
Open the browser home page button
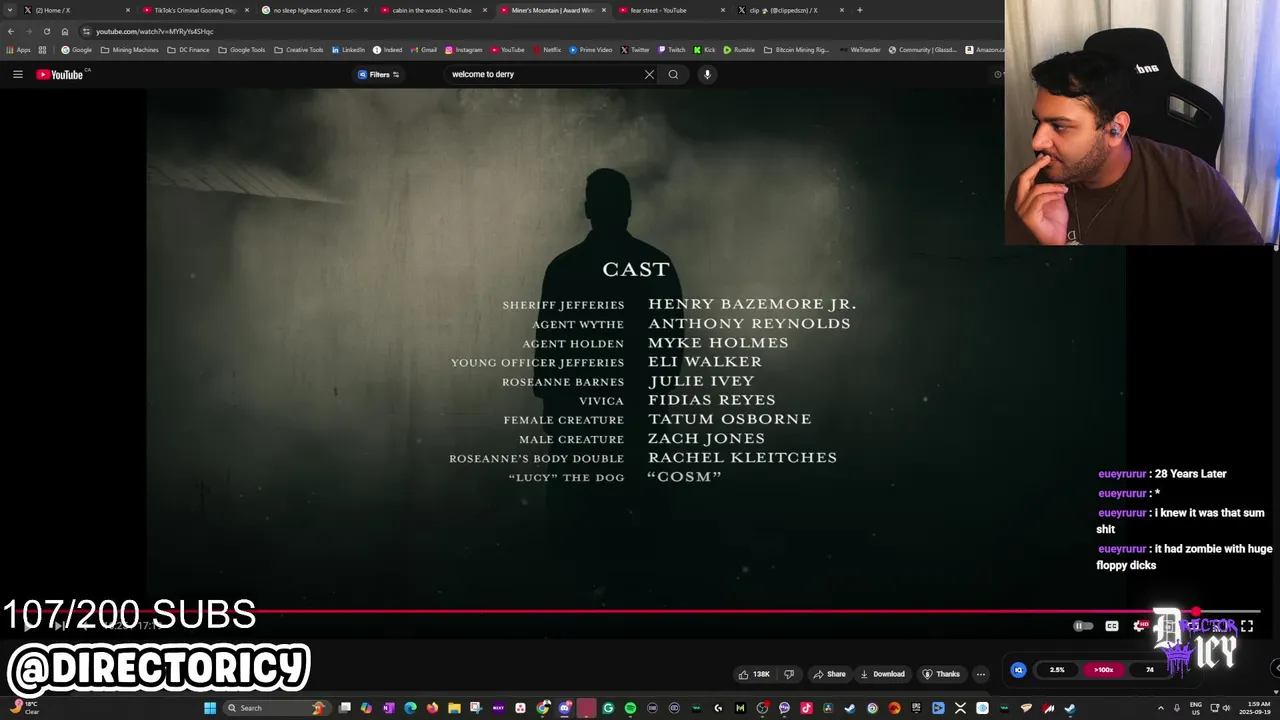pos(65,31)
